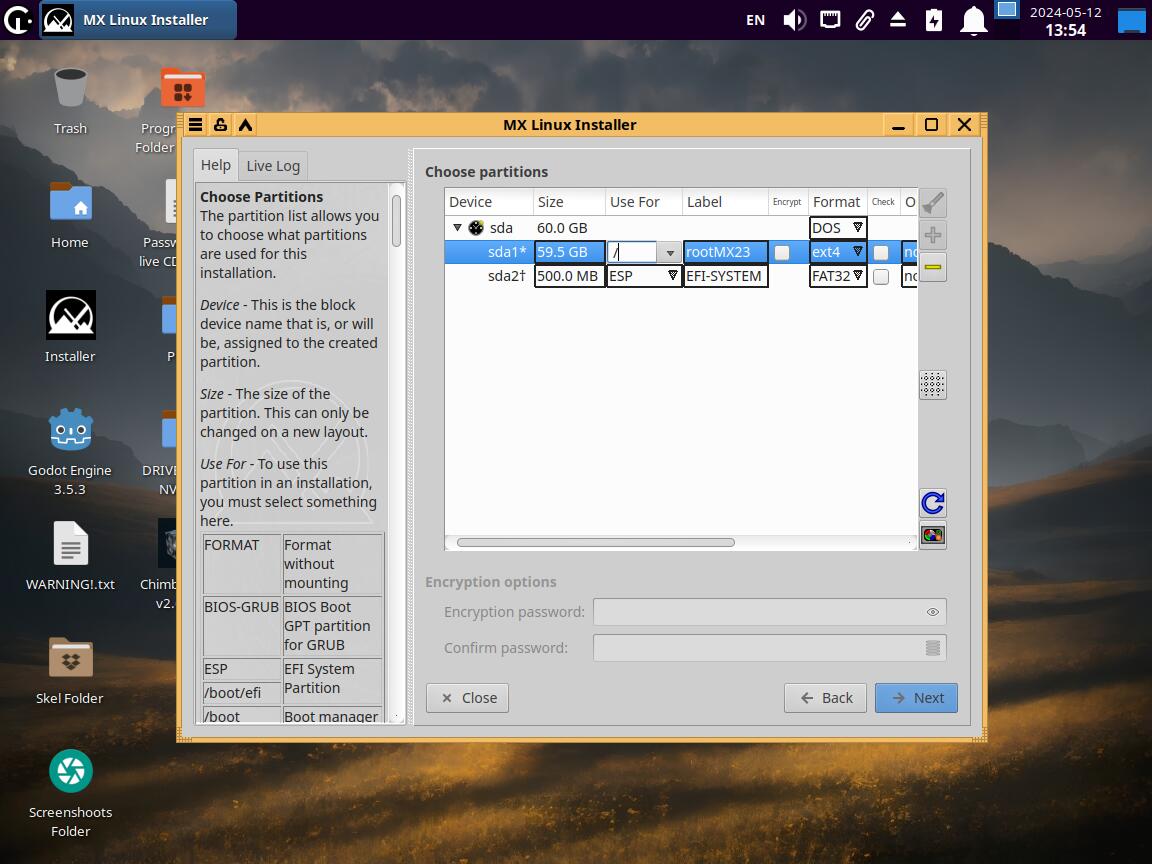1152x864 pixels.
Task: Click the sda disk device icon
Action: [476, 228]
